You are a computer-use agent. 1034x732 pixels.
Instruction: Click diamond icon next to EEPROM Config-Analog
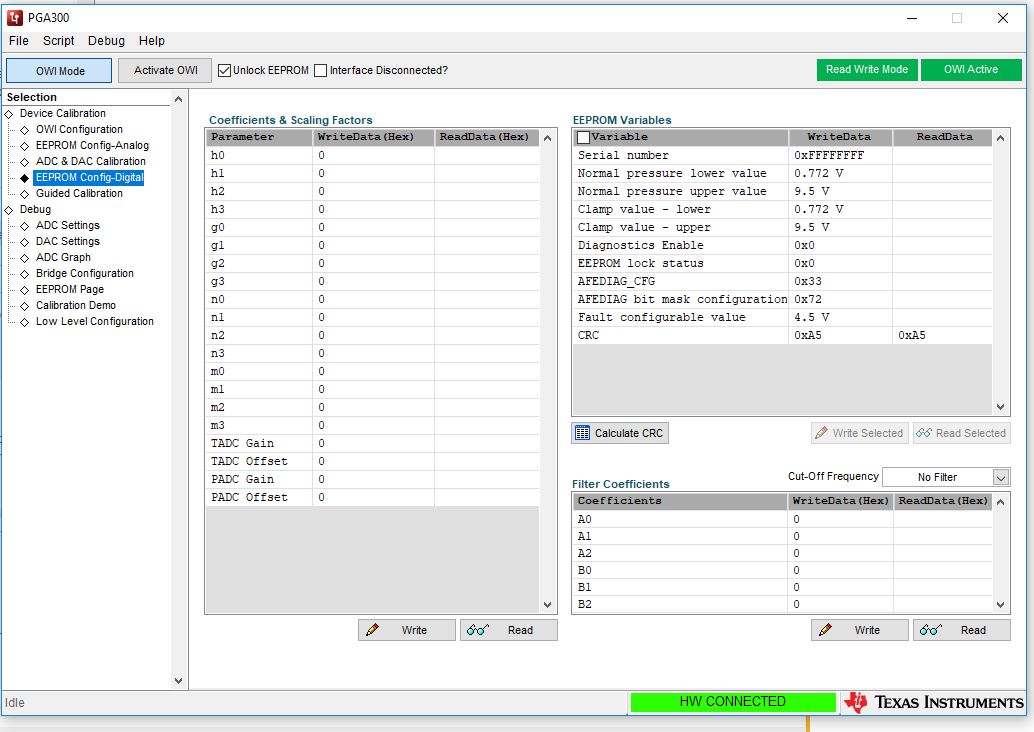pos(24,146)
